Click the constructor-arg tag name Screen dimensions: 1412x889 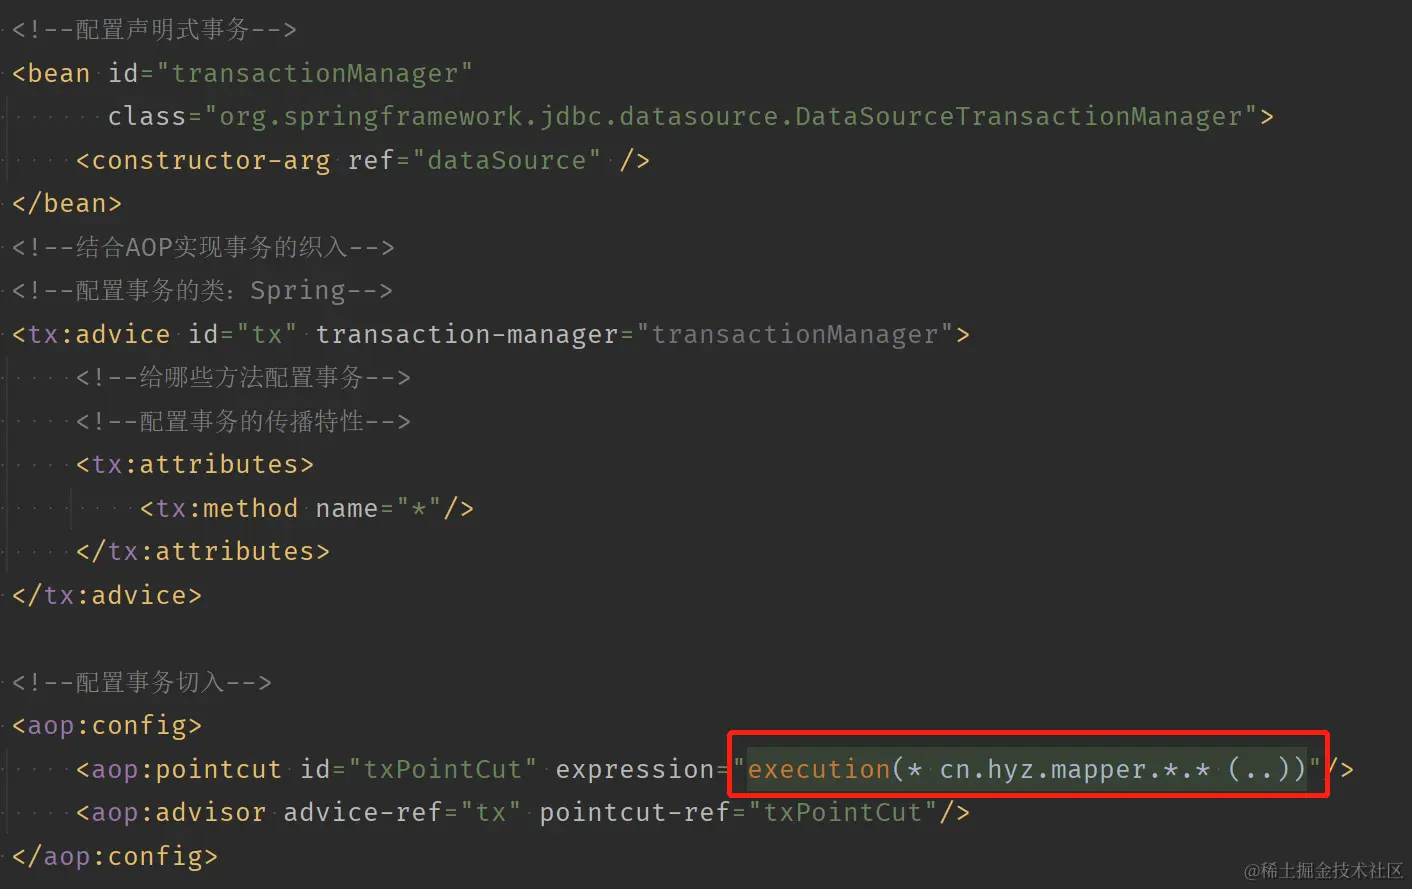[x=210, y=160]
